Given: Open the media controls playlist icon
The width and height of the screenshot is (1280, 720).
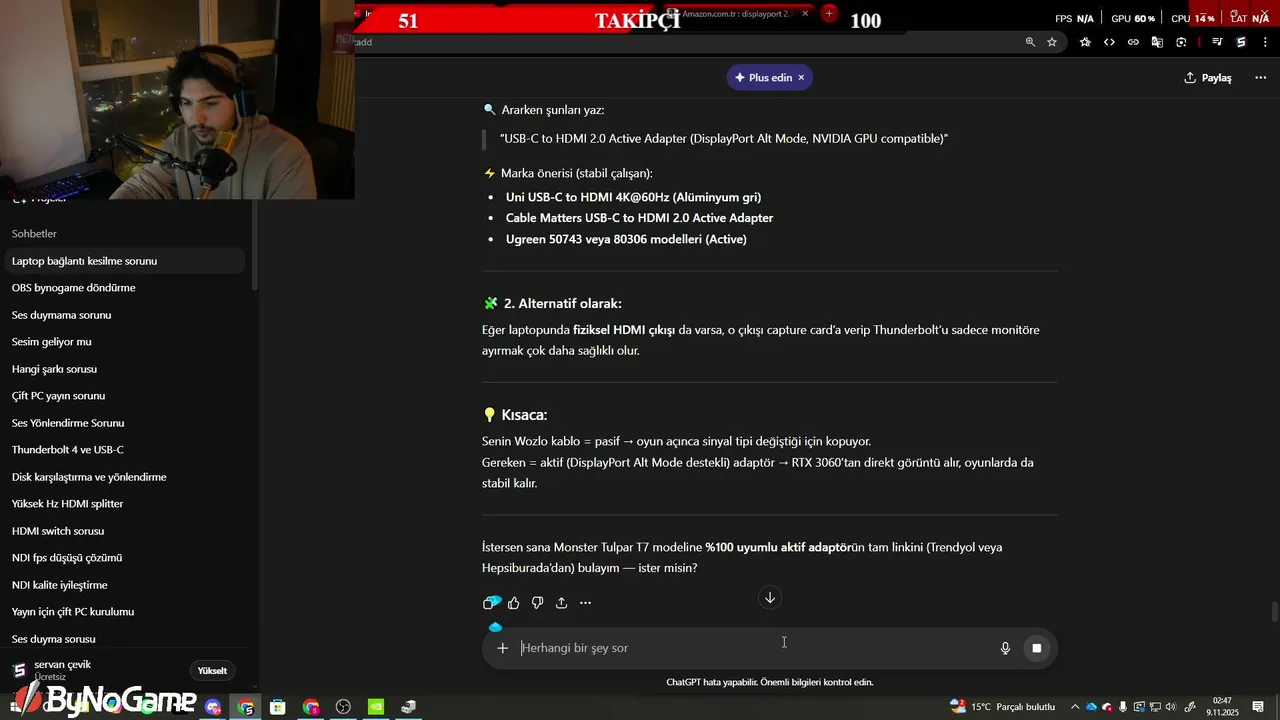Looking at the screenshot, I should click(x=1217, y=42).
